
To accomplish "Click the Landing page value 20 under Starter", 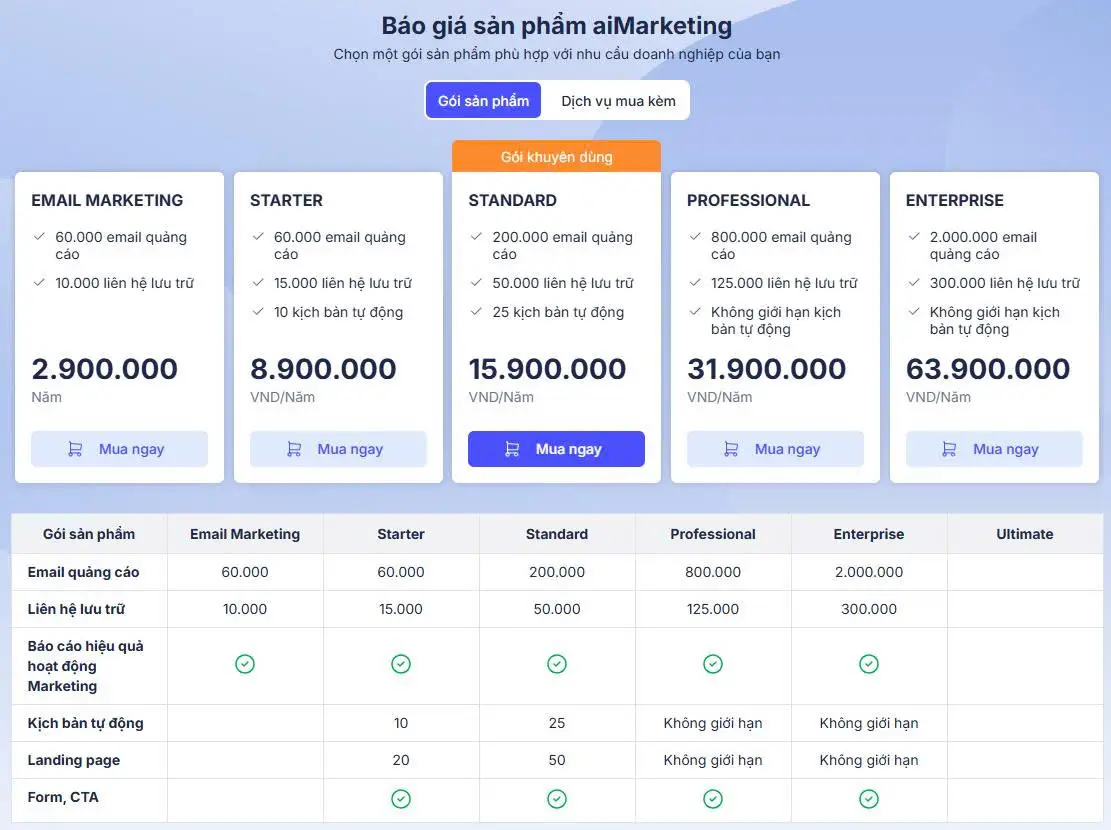I will pyautogui.click(x=401, y=760).
